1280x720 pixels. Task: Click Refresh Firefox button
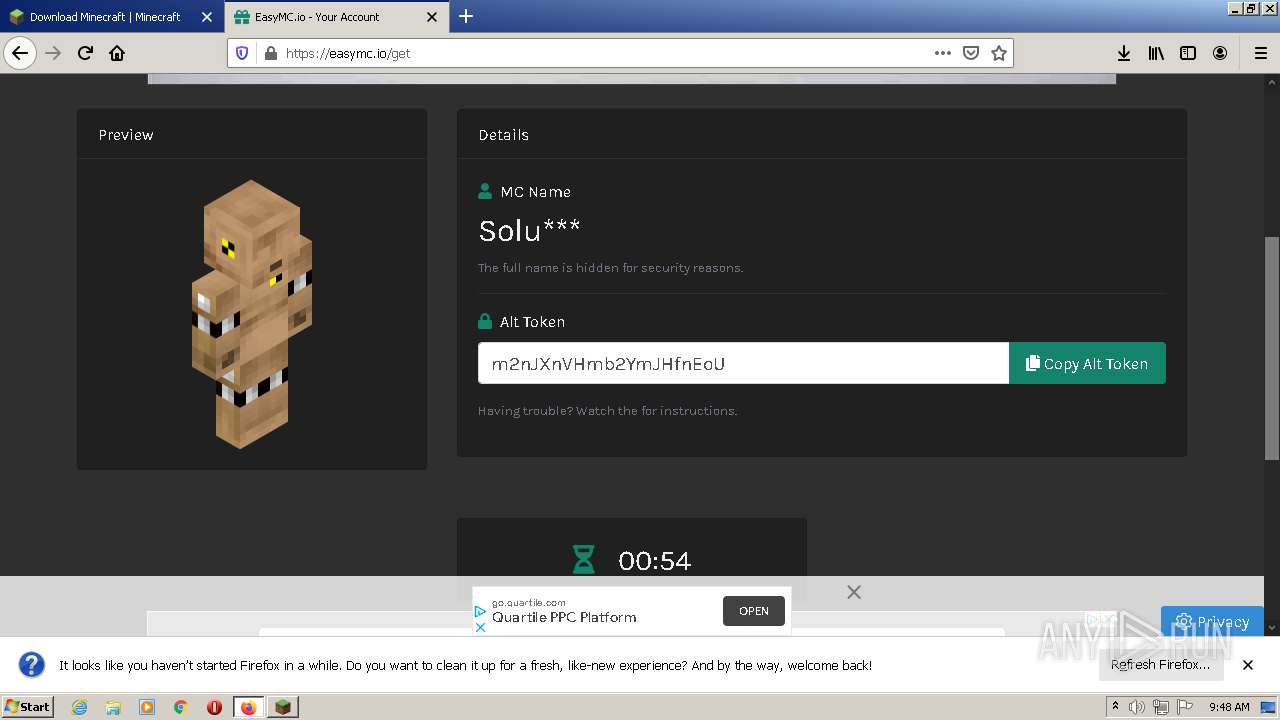coord(1160,664)
